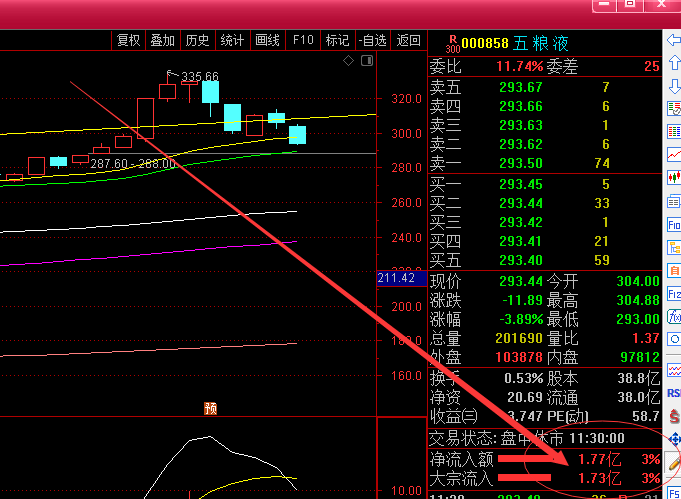Click the 最低 value 293.00
This screenshot has width=681, height=499.
(638, 319)
